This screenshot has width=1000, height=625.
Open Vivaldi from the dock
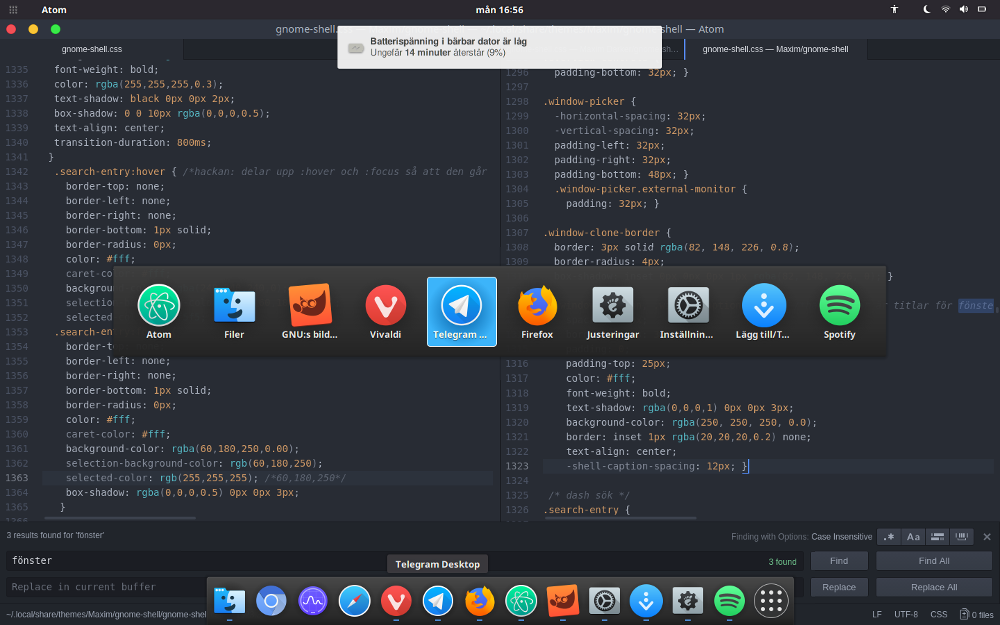pyautogui.click(x=396, y=601)
